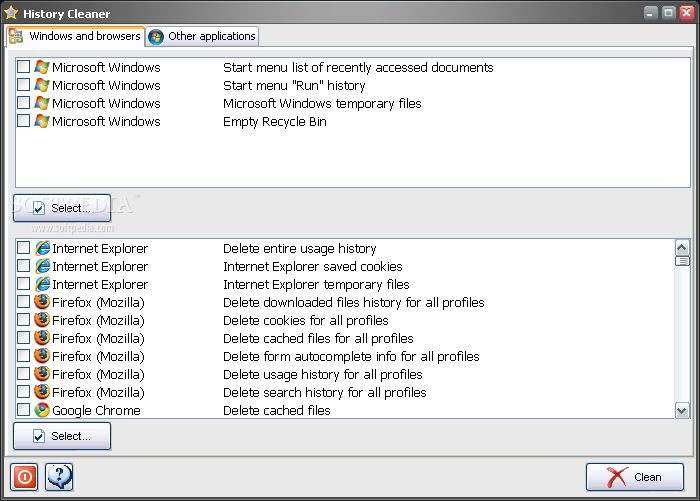Click the browser list scrollbar thumb
700x501 pixels.
point(682,261)
